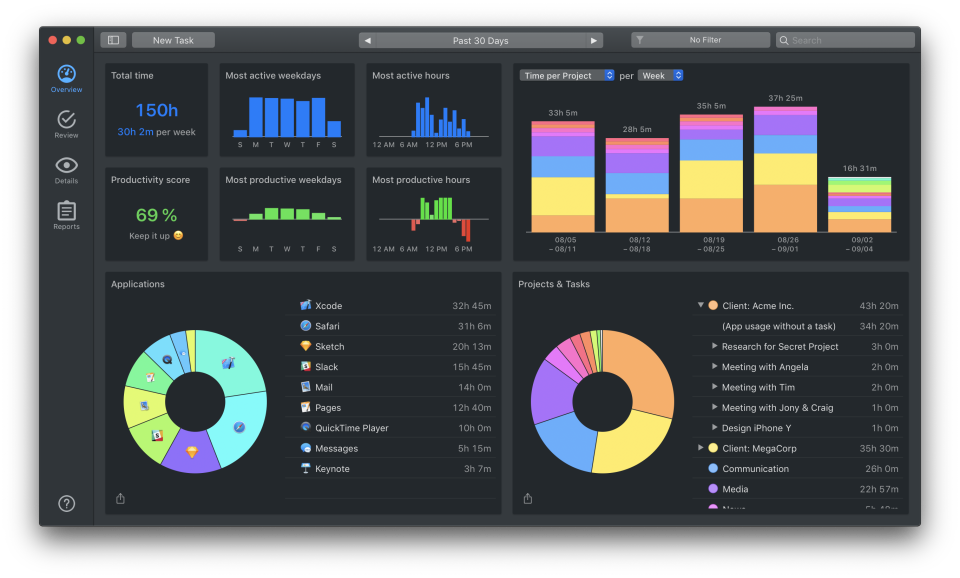Open the Past 30 Days range selector
Image resolution: width=960 pixels, height=578 pixels.
click(481, 40)
